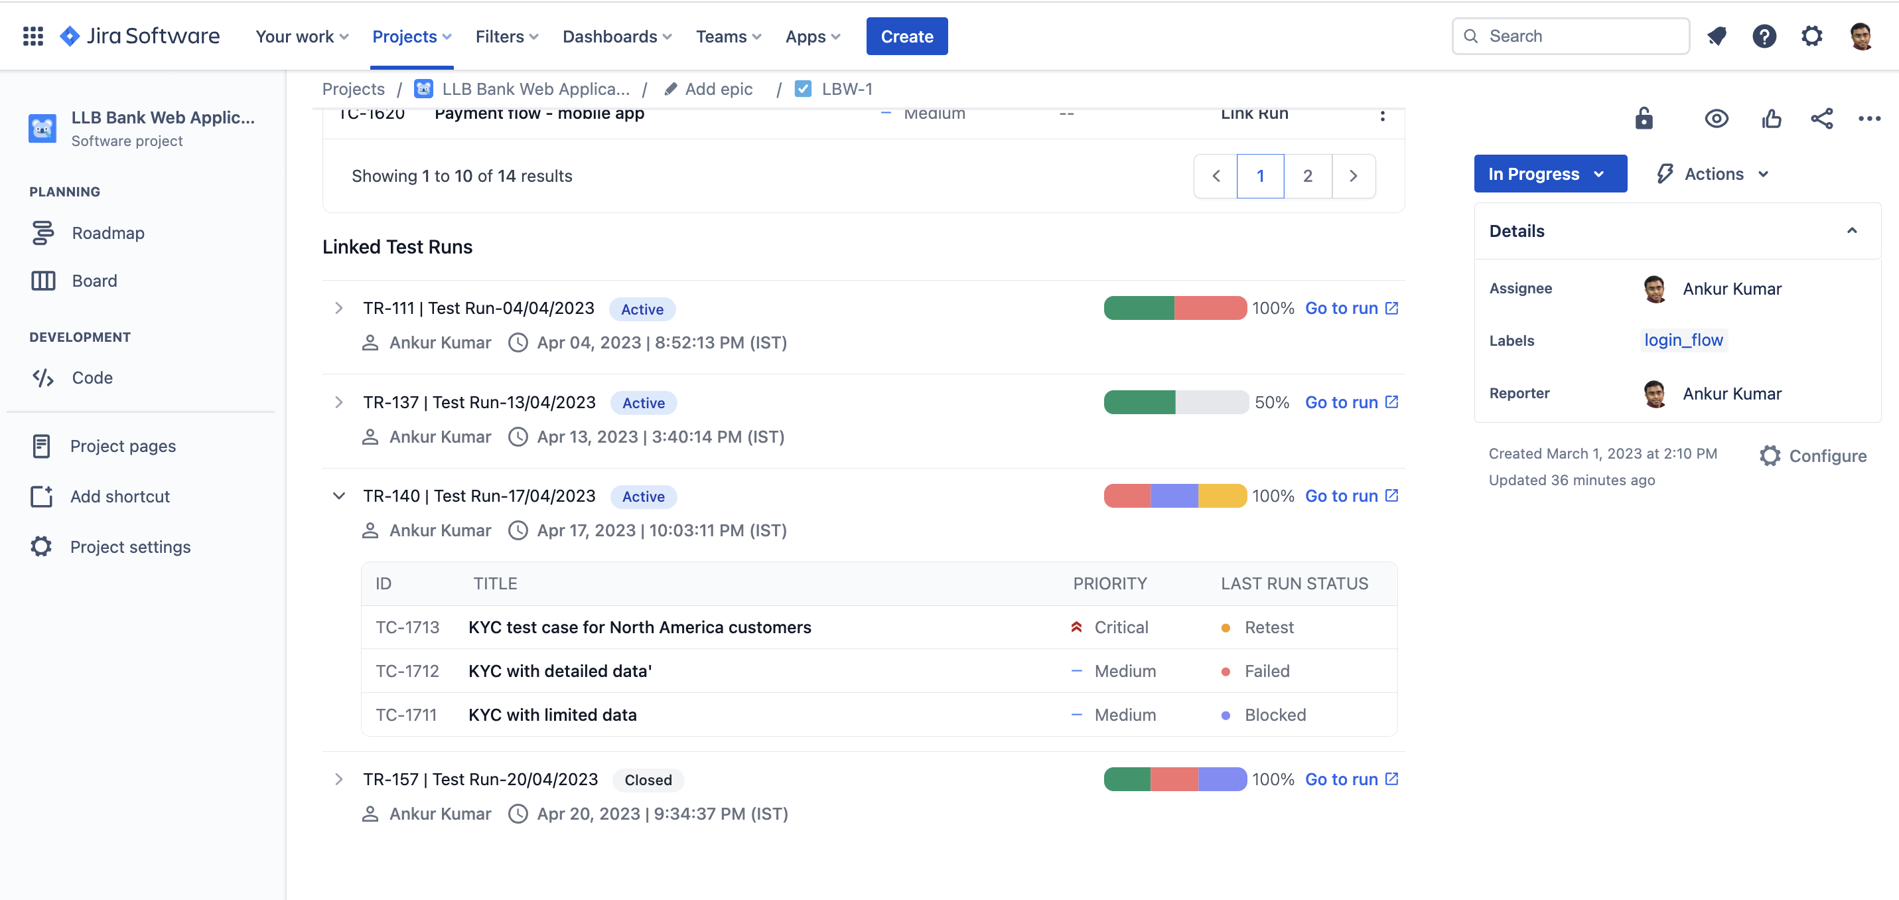The width and height of the screenshot is (1899, 900).
Task: Click the assignee Ankur Kumar field
Action: [x=1711, y=289]
